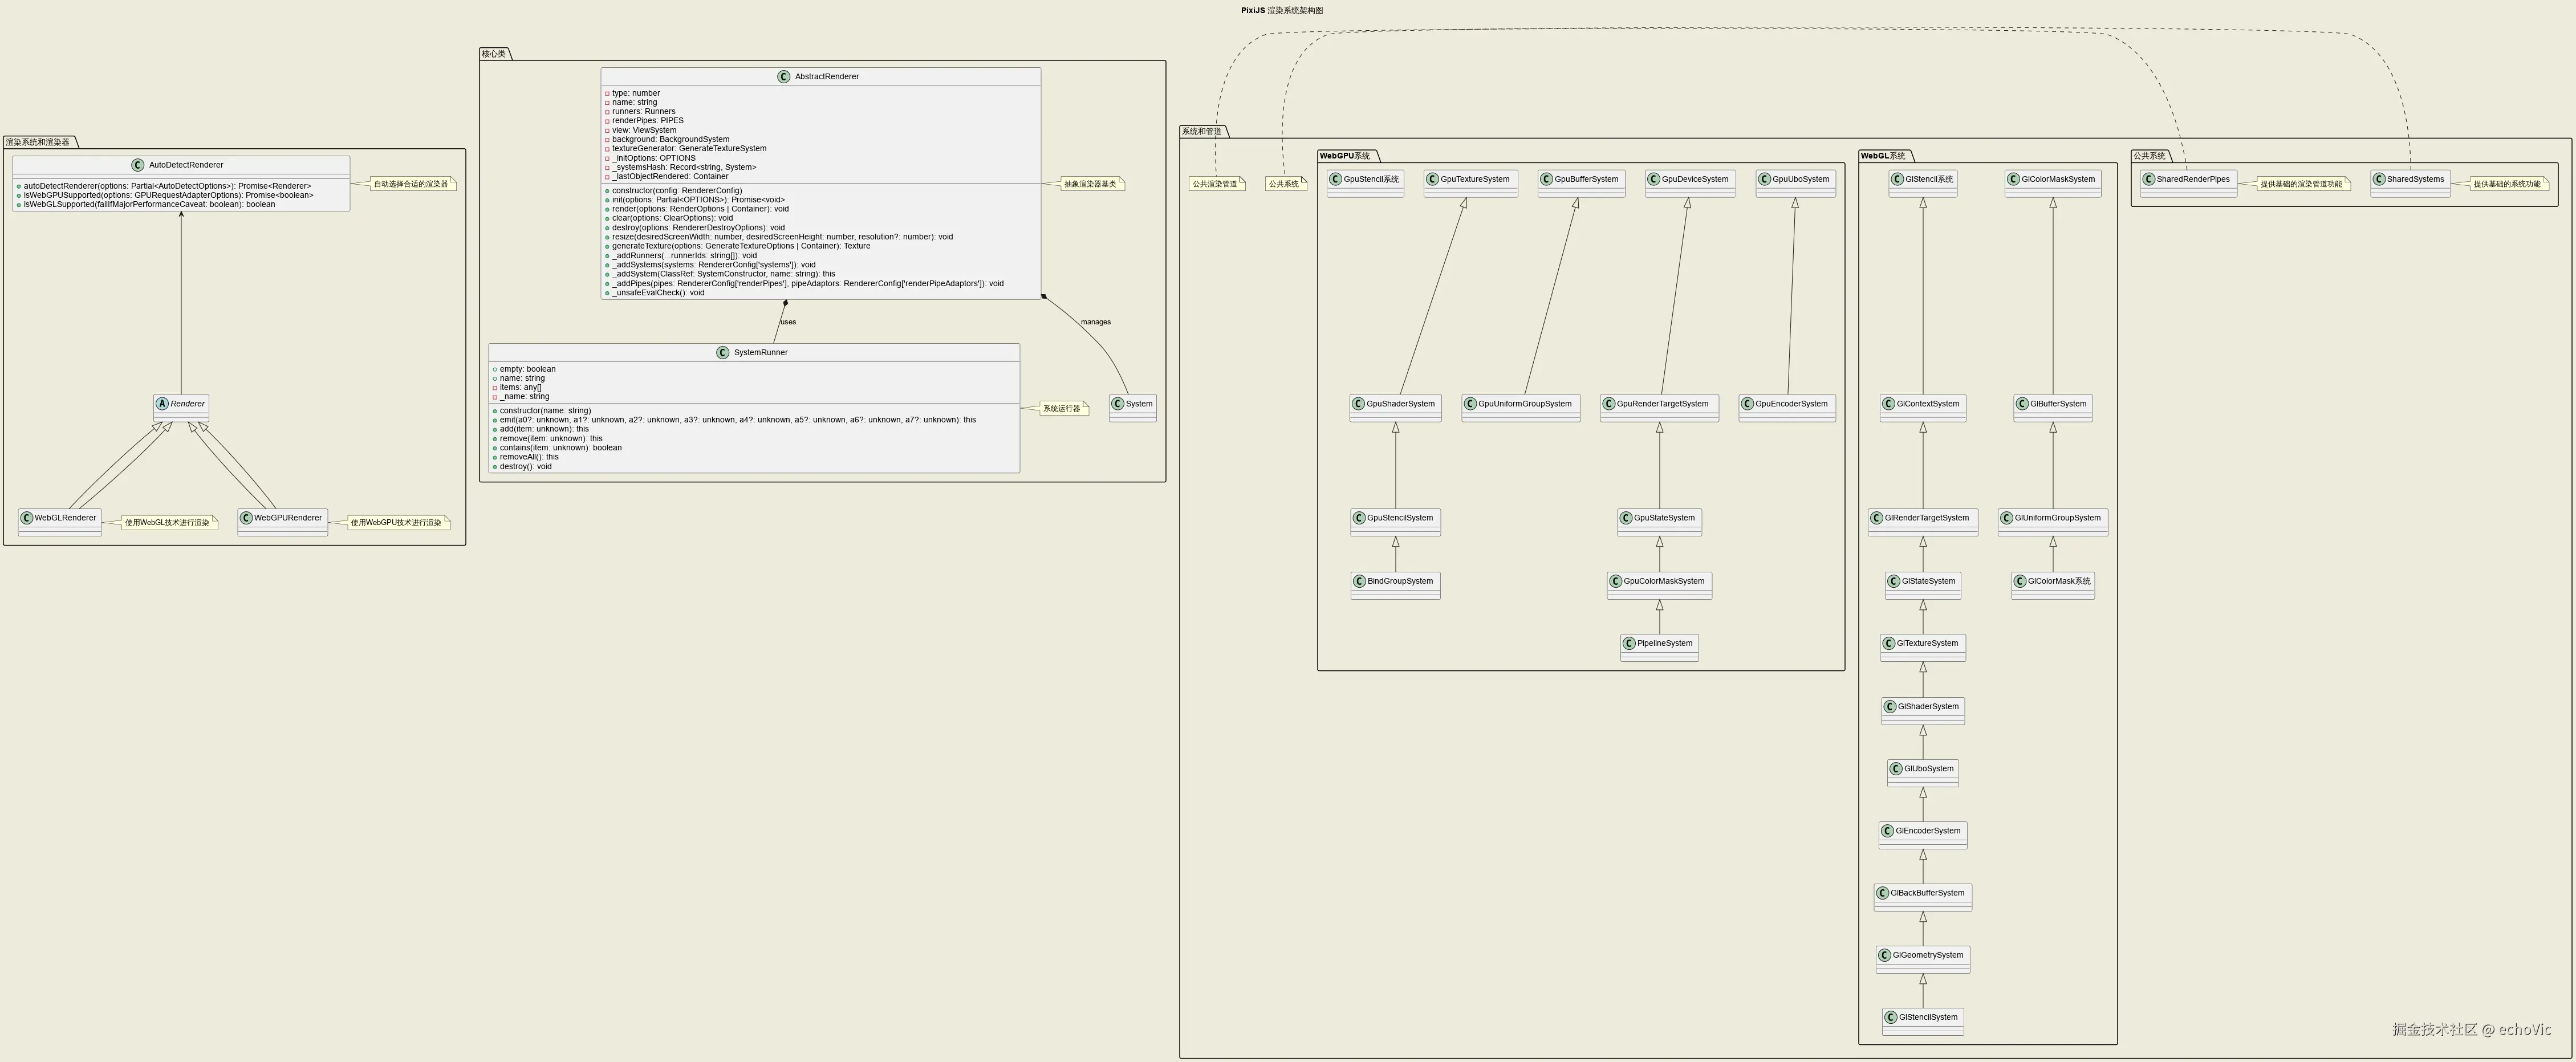Select the WebGPURenderer class icon
The width and height of the screenshot is (2576, 1062).
coord(246,518)
